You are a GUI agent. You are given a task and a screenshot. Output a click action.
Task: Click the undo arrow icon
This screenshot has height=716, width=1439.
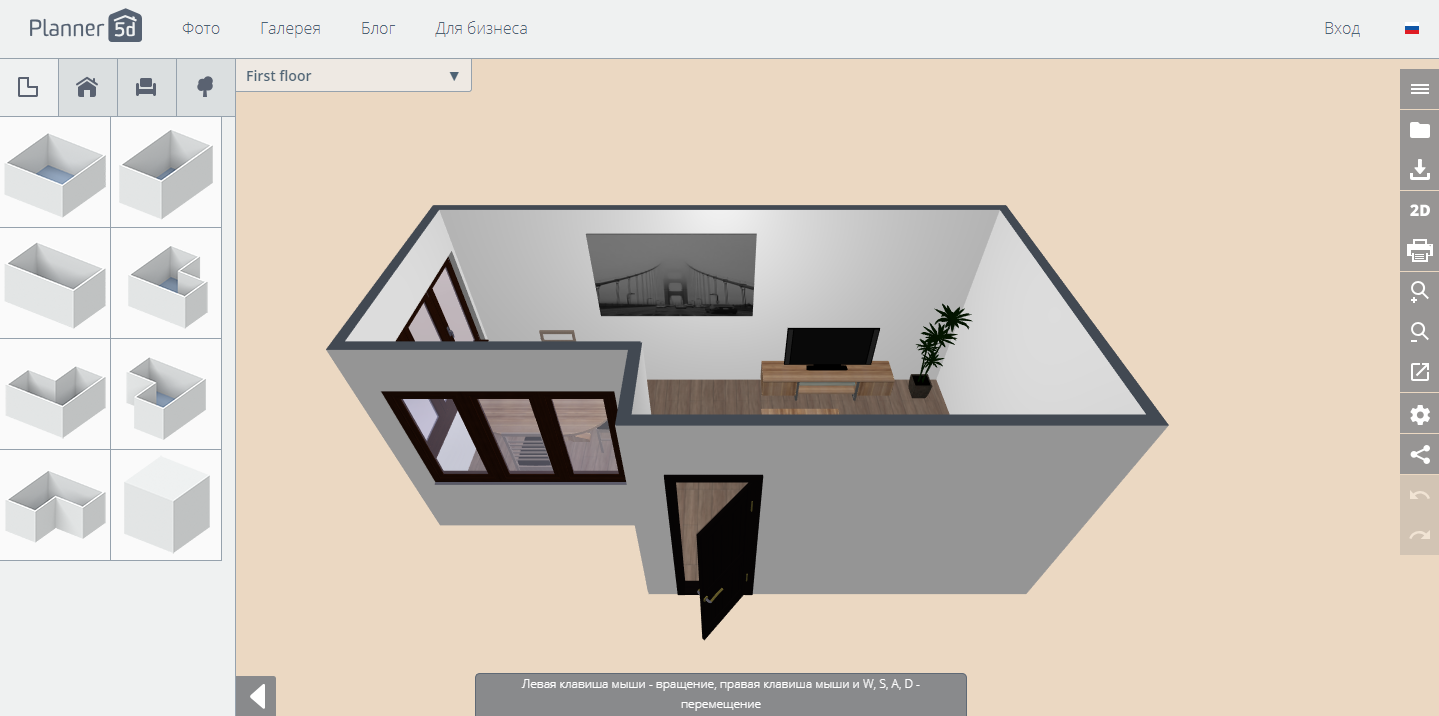1419,495
